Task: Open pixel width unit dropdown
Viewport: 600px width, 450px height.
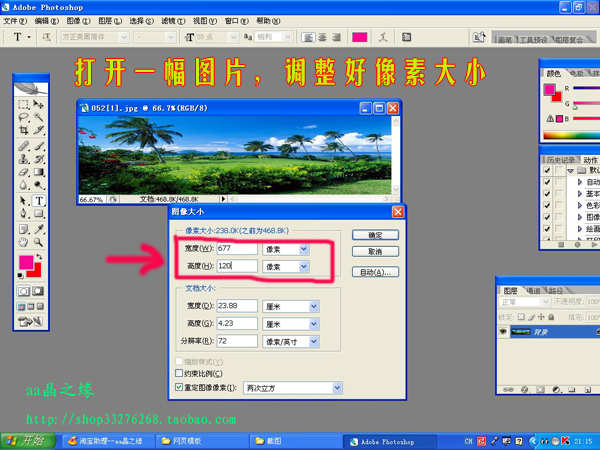Action: pos(304,249)
